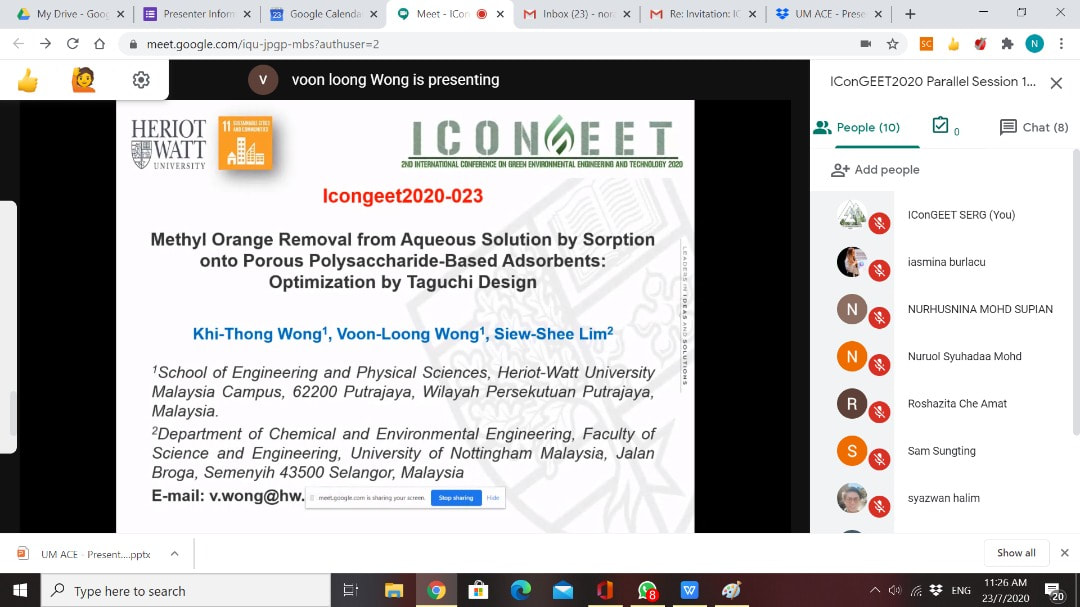The image size is (1080, 607).
Task: Switch to the Chat (8) tab
Action: coord(1034,127)
